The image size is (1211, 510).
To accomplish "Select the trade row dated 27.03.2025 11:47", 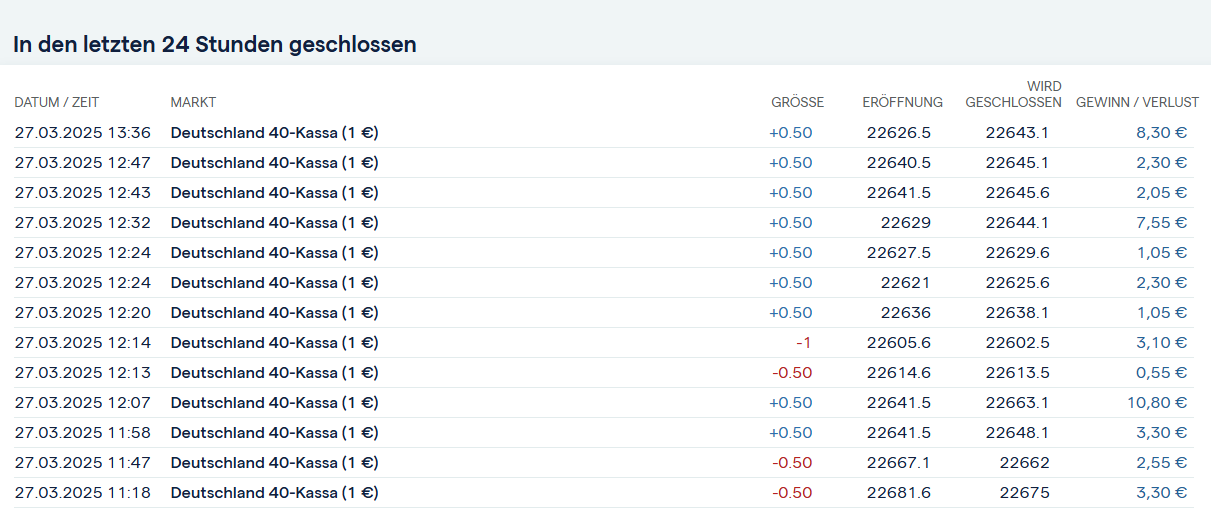I will 604,462.
